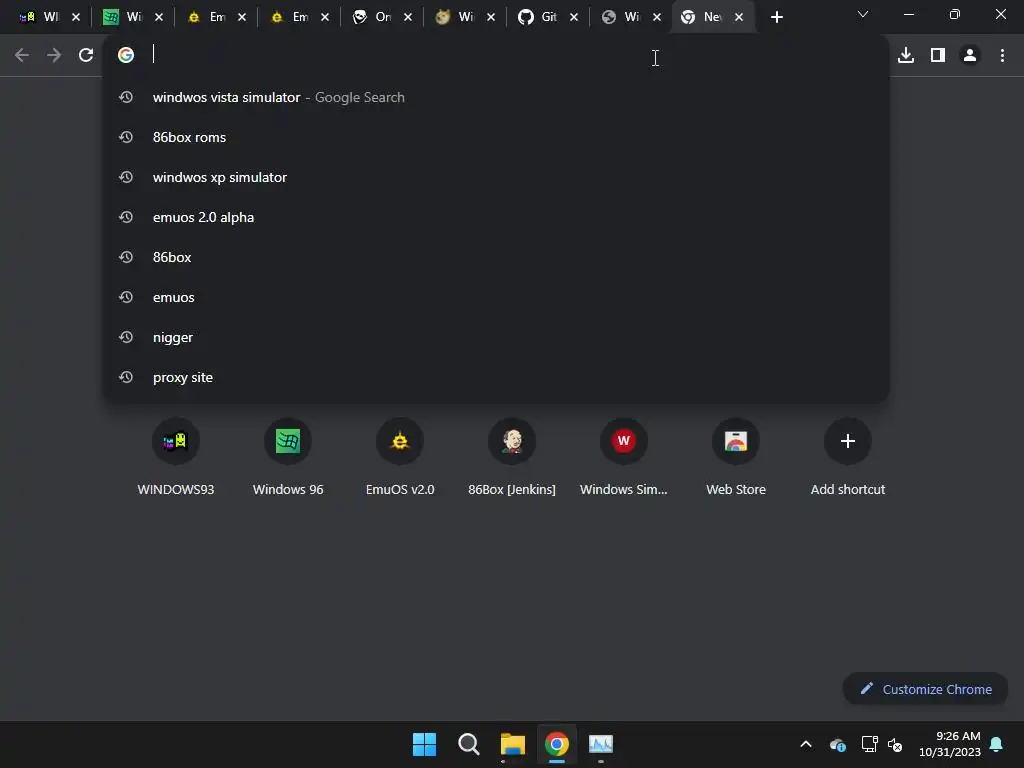Launch File Explorer from the taskbar
This screenshot has width=1024, height=768.
pos(513,744)
